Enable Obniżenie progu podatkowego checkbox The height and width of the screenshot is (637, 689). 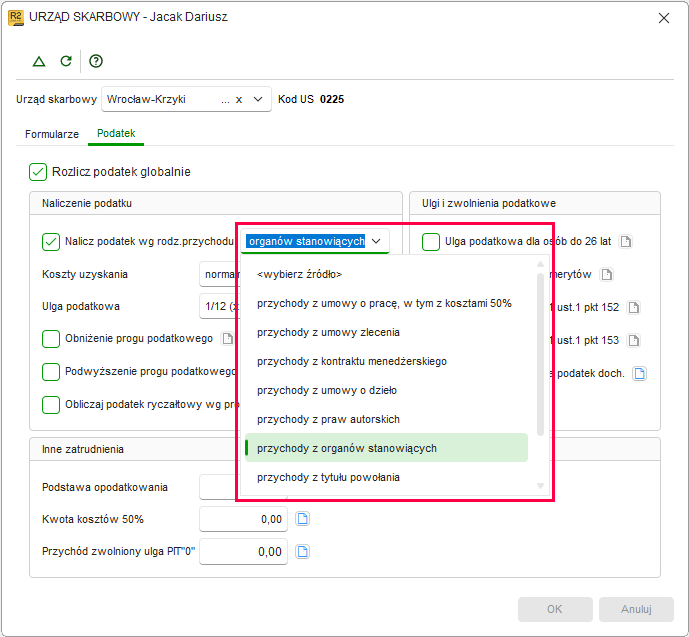click(x=51, y=339)
